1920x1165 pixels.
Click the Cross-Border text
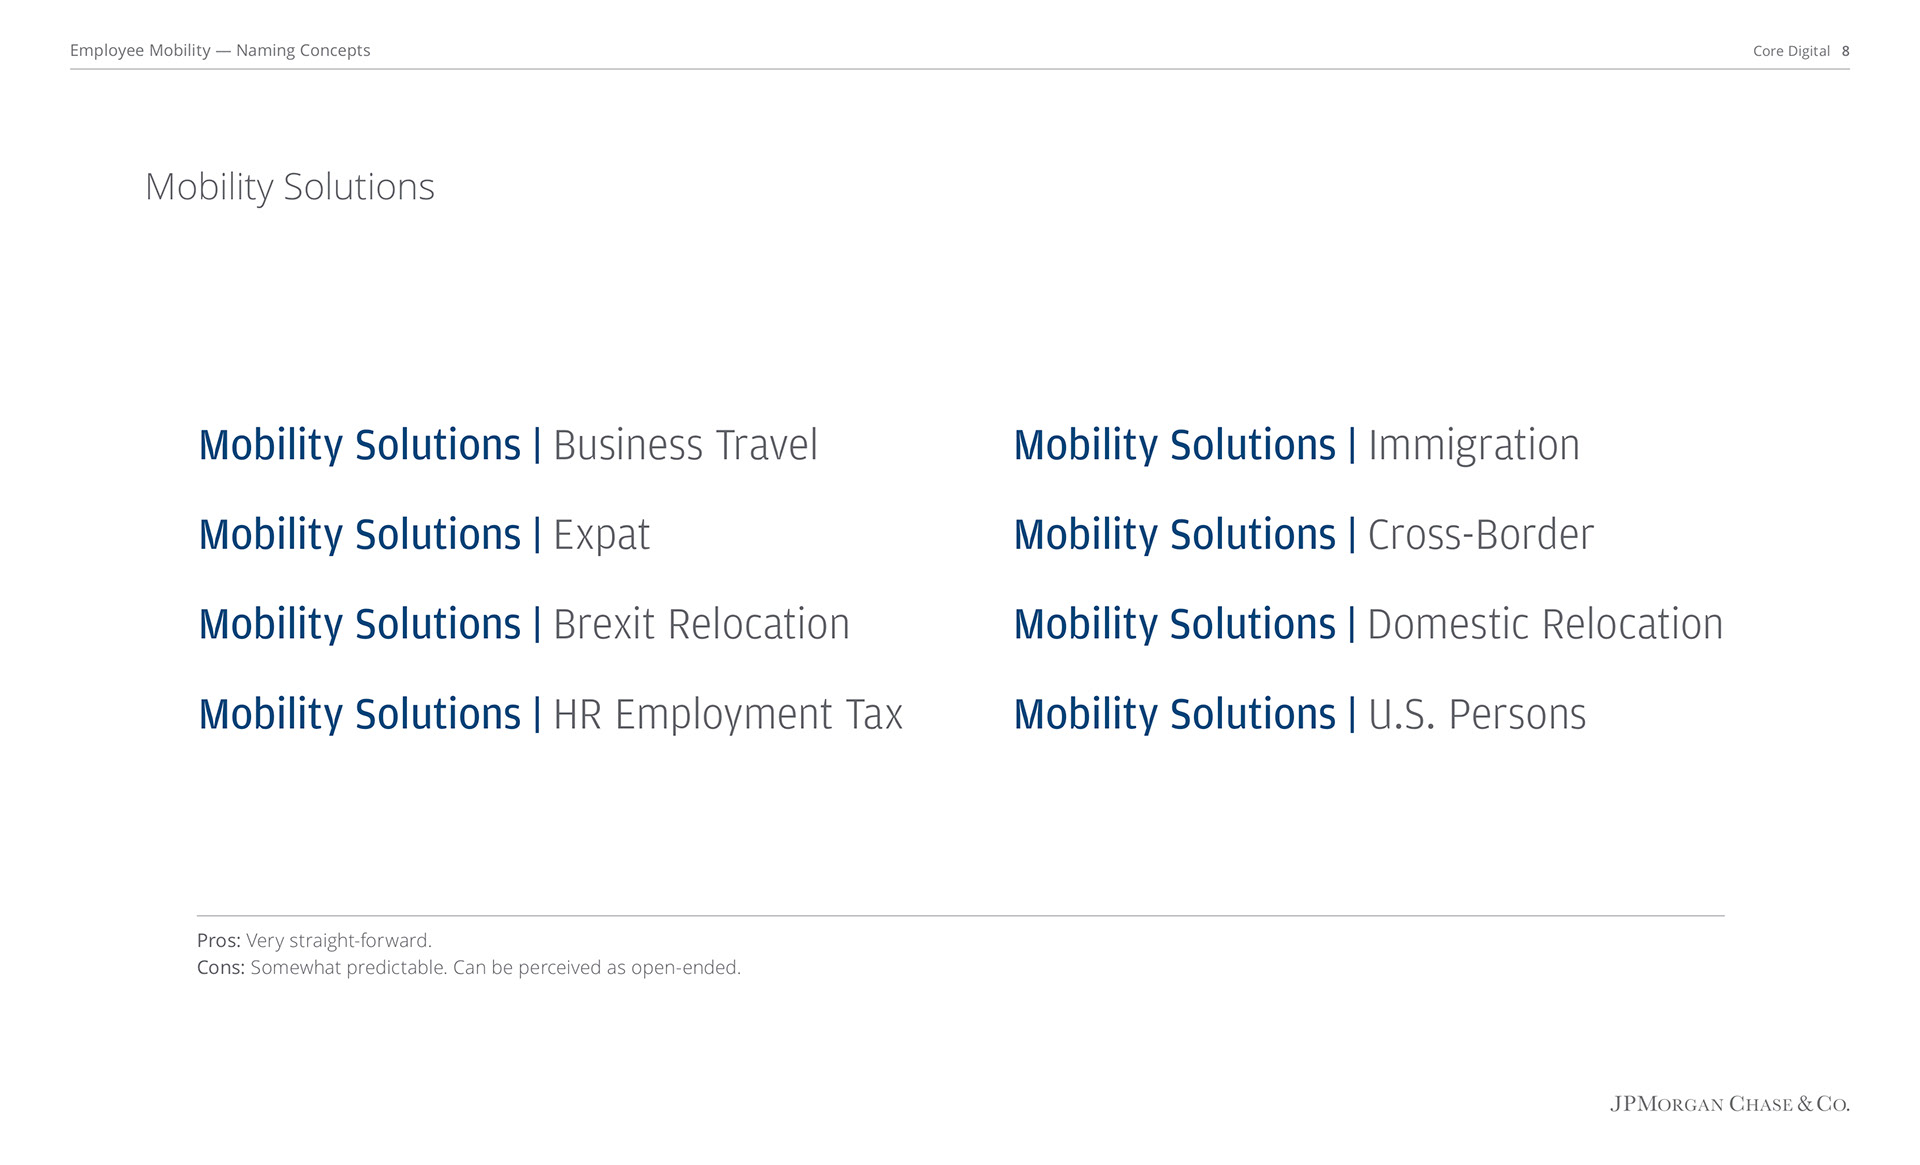1481,535
